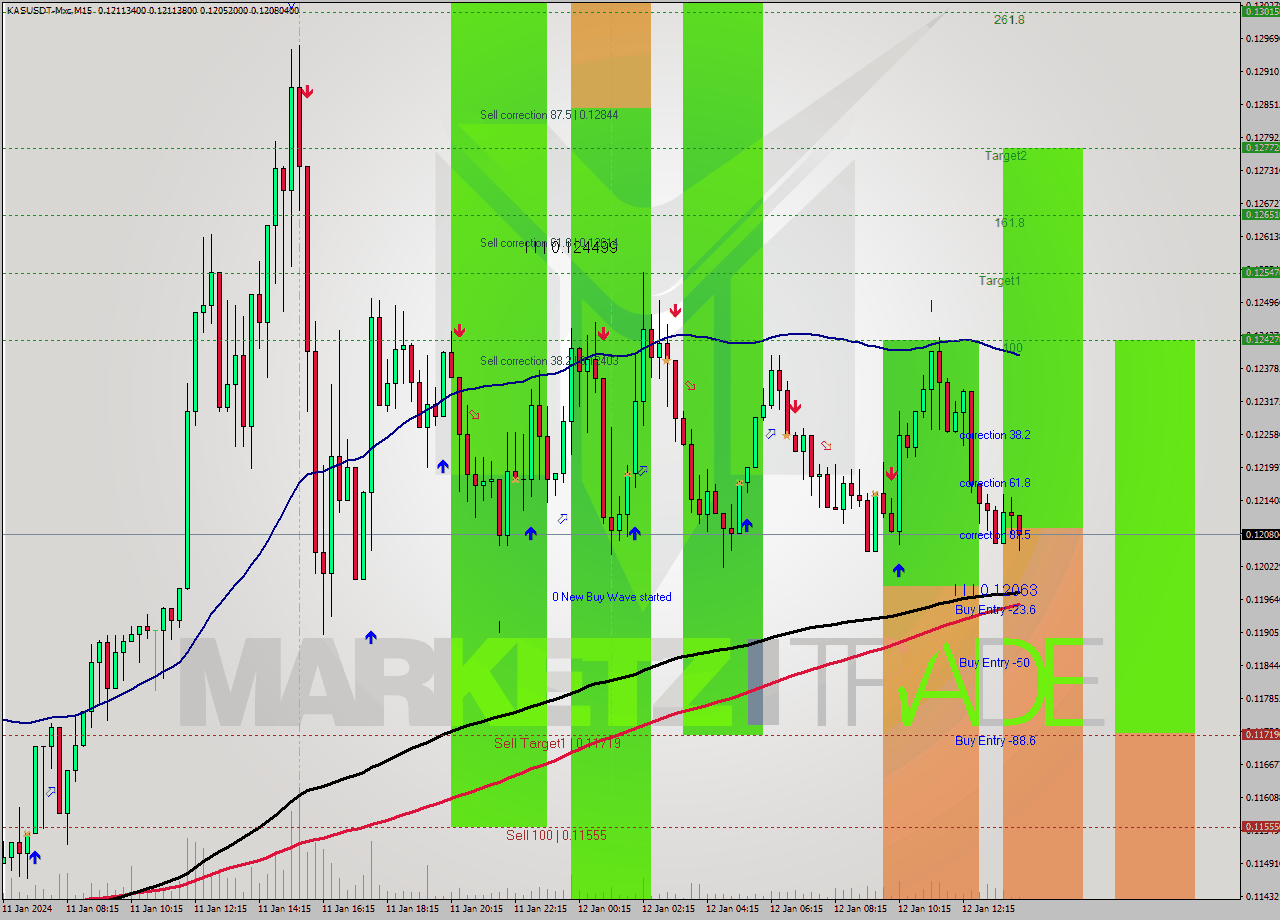Select the 'correction 87.5' blue label
The image size is (1280, 920).
(995, 536)
